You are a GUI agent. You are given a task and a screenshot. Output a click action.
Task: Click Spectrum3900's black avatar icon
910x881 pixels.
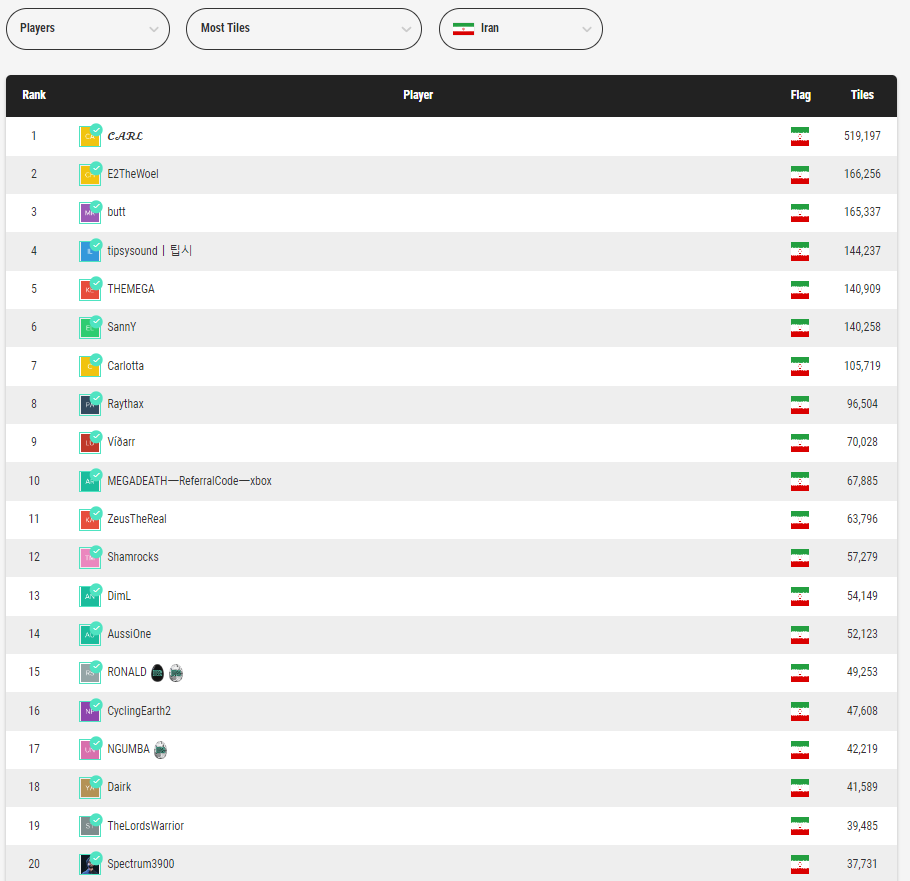90,865
